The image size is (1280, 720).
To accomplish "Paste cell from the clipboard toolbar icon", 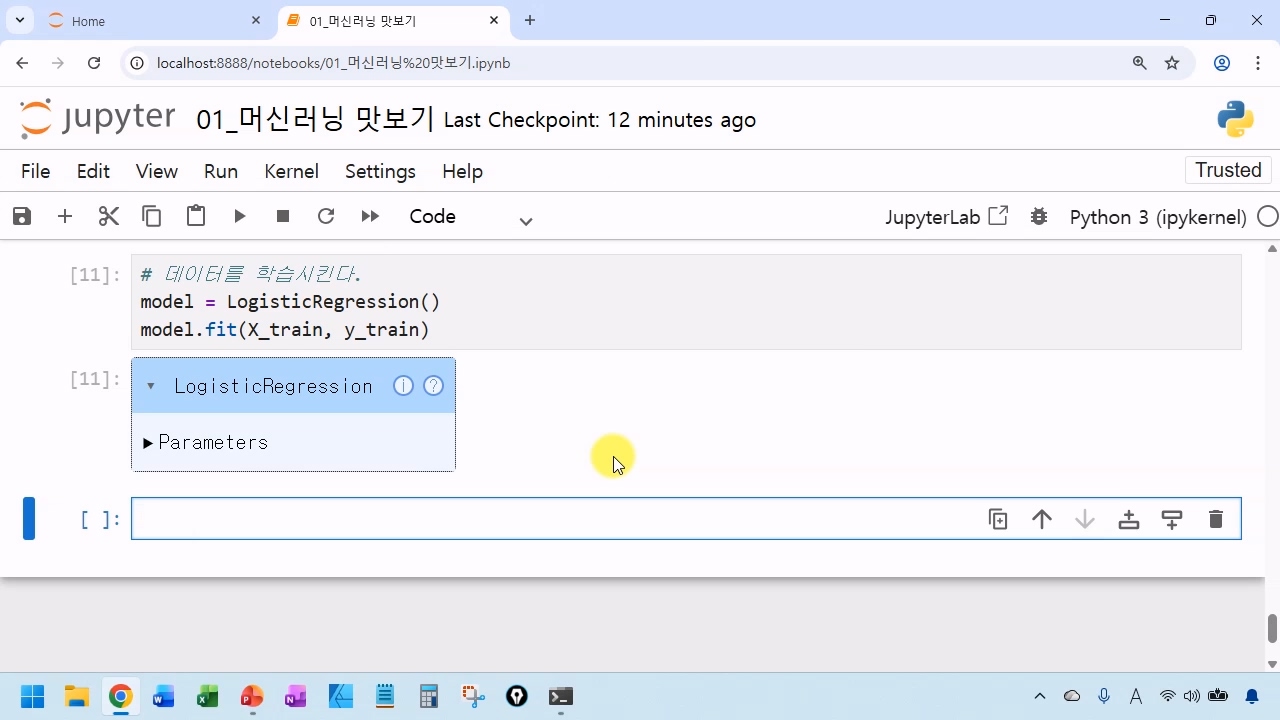I will pyautogui.click(x=196, y=216).
